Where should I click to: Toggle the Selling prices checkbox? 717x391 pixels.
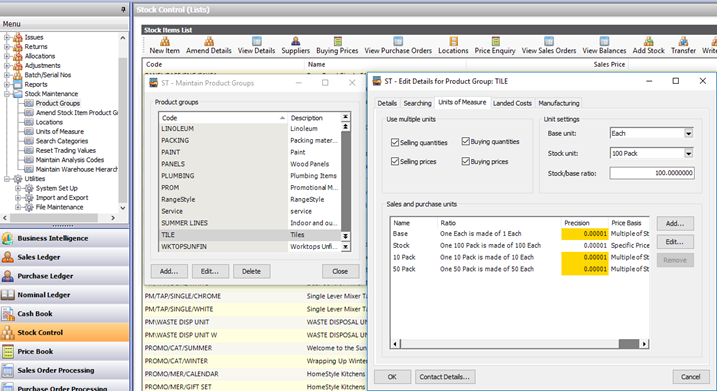click(x=395, y=161)
